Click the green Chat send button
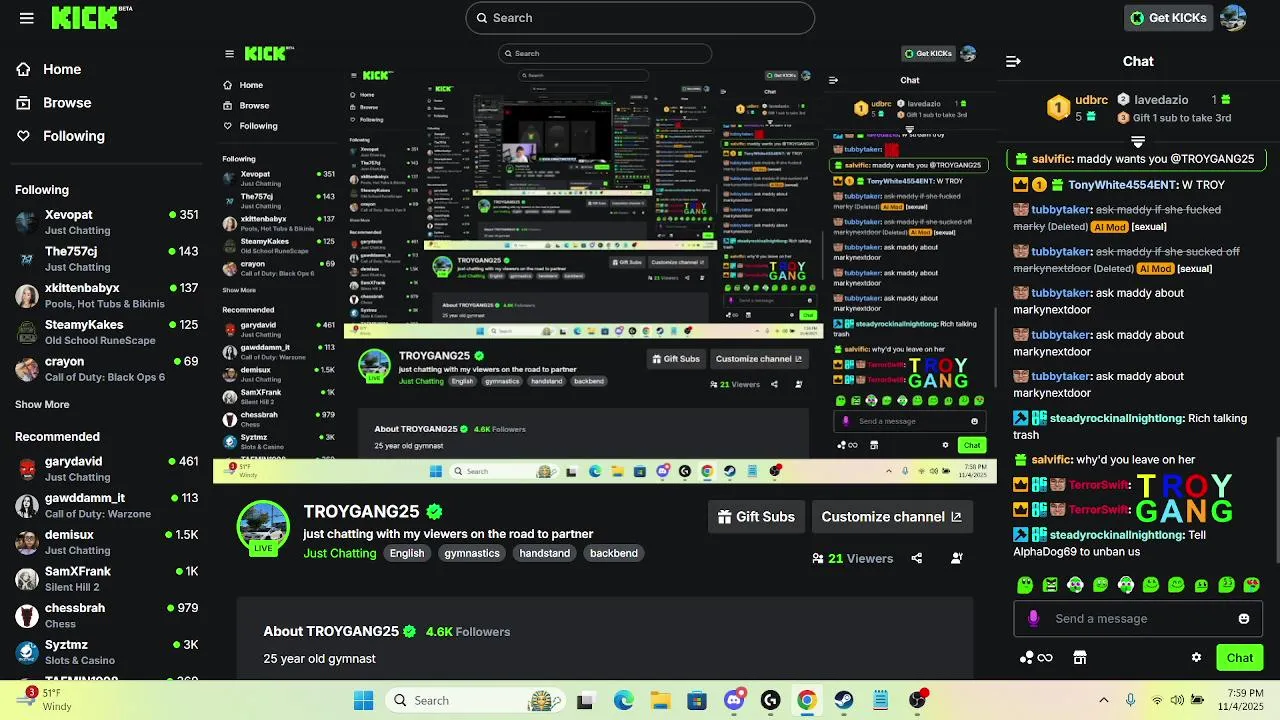The height and width of the screenshot is (720, 1280). [x=1240, y=658]
